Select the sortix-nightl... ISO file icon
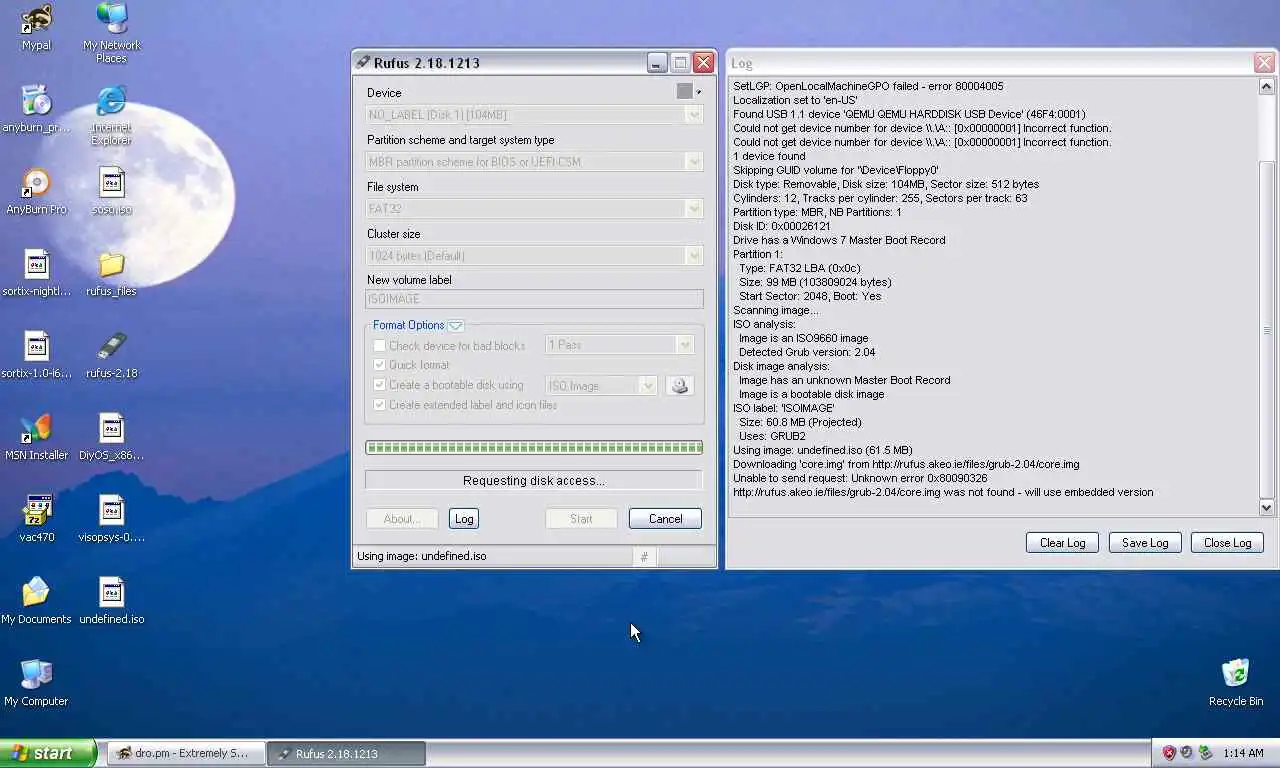1280x768 pixels. click(x=36, y=264)
